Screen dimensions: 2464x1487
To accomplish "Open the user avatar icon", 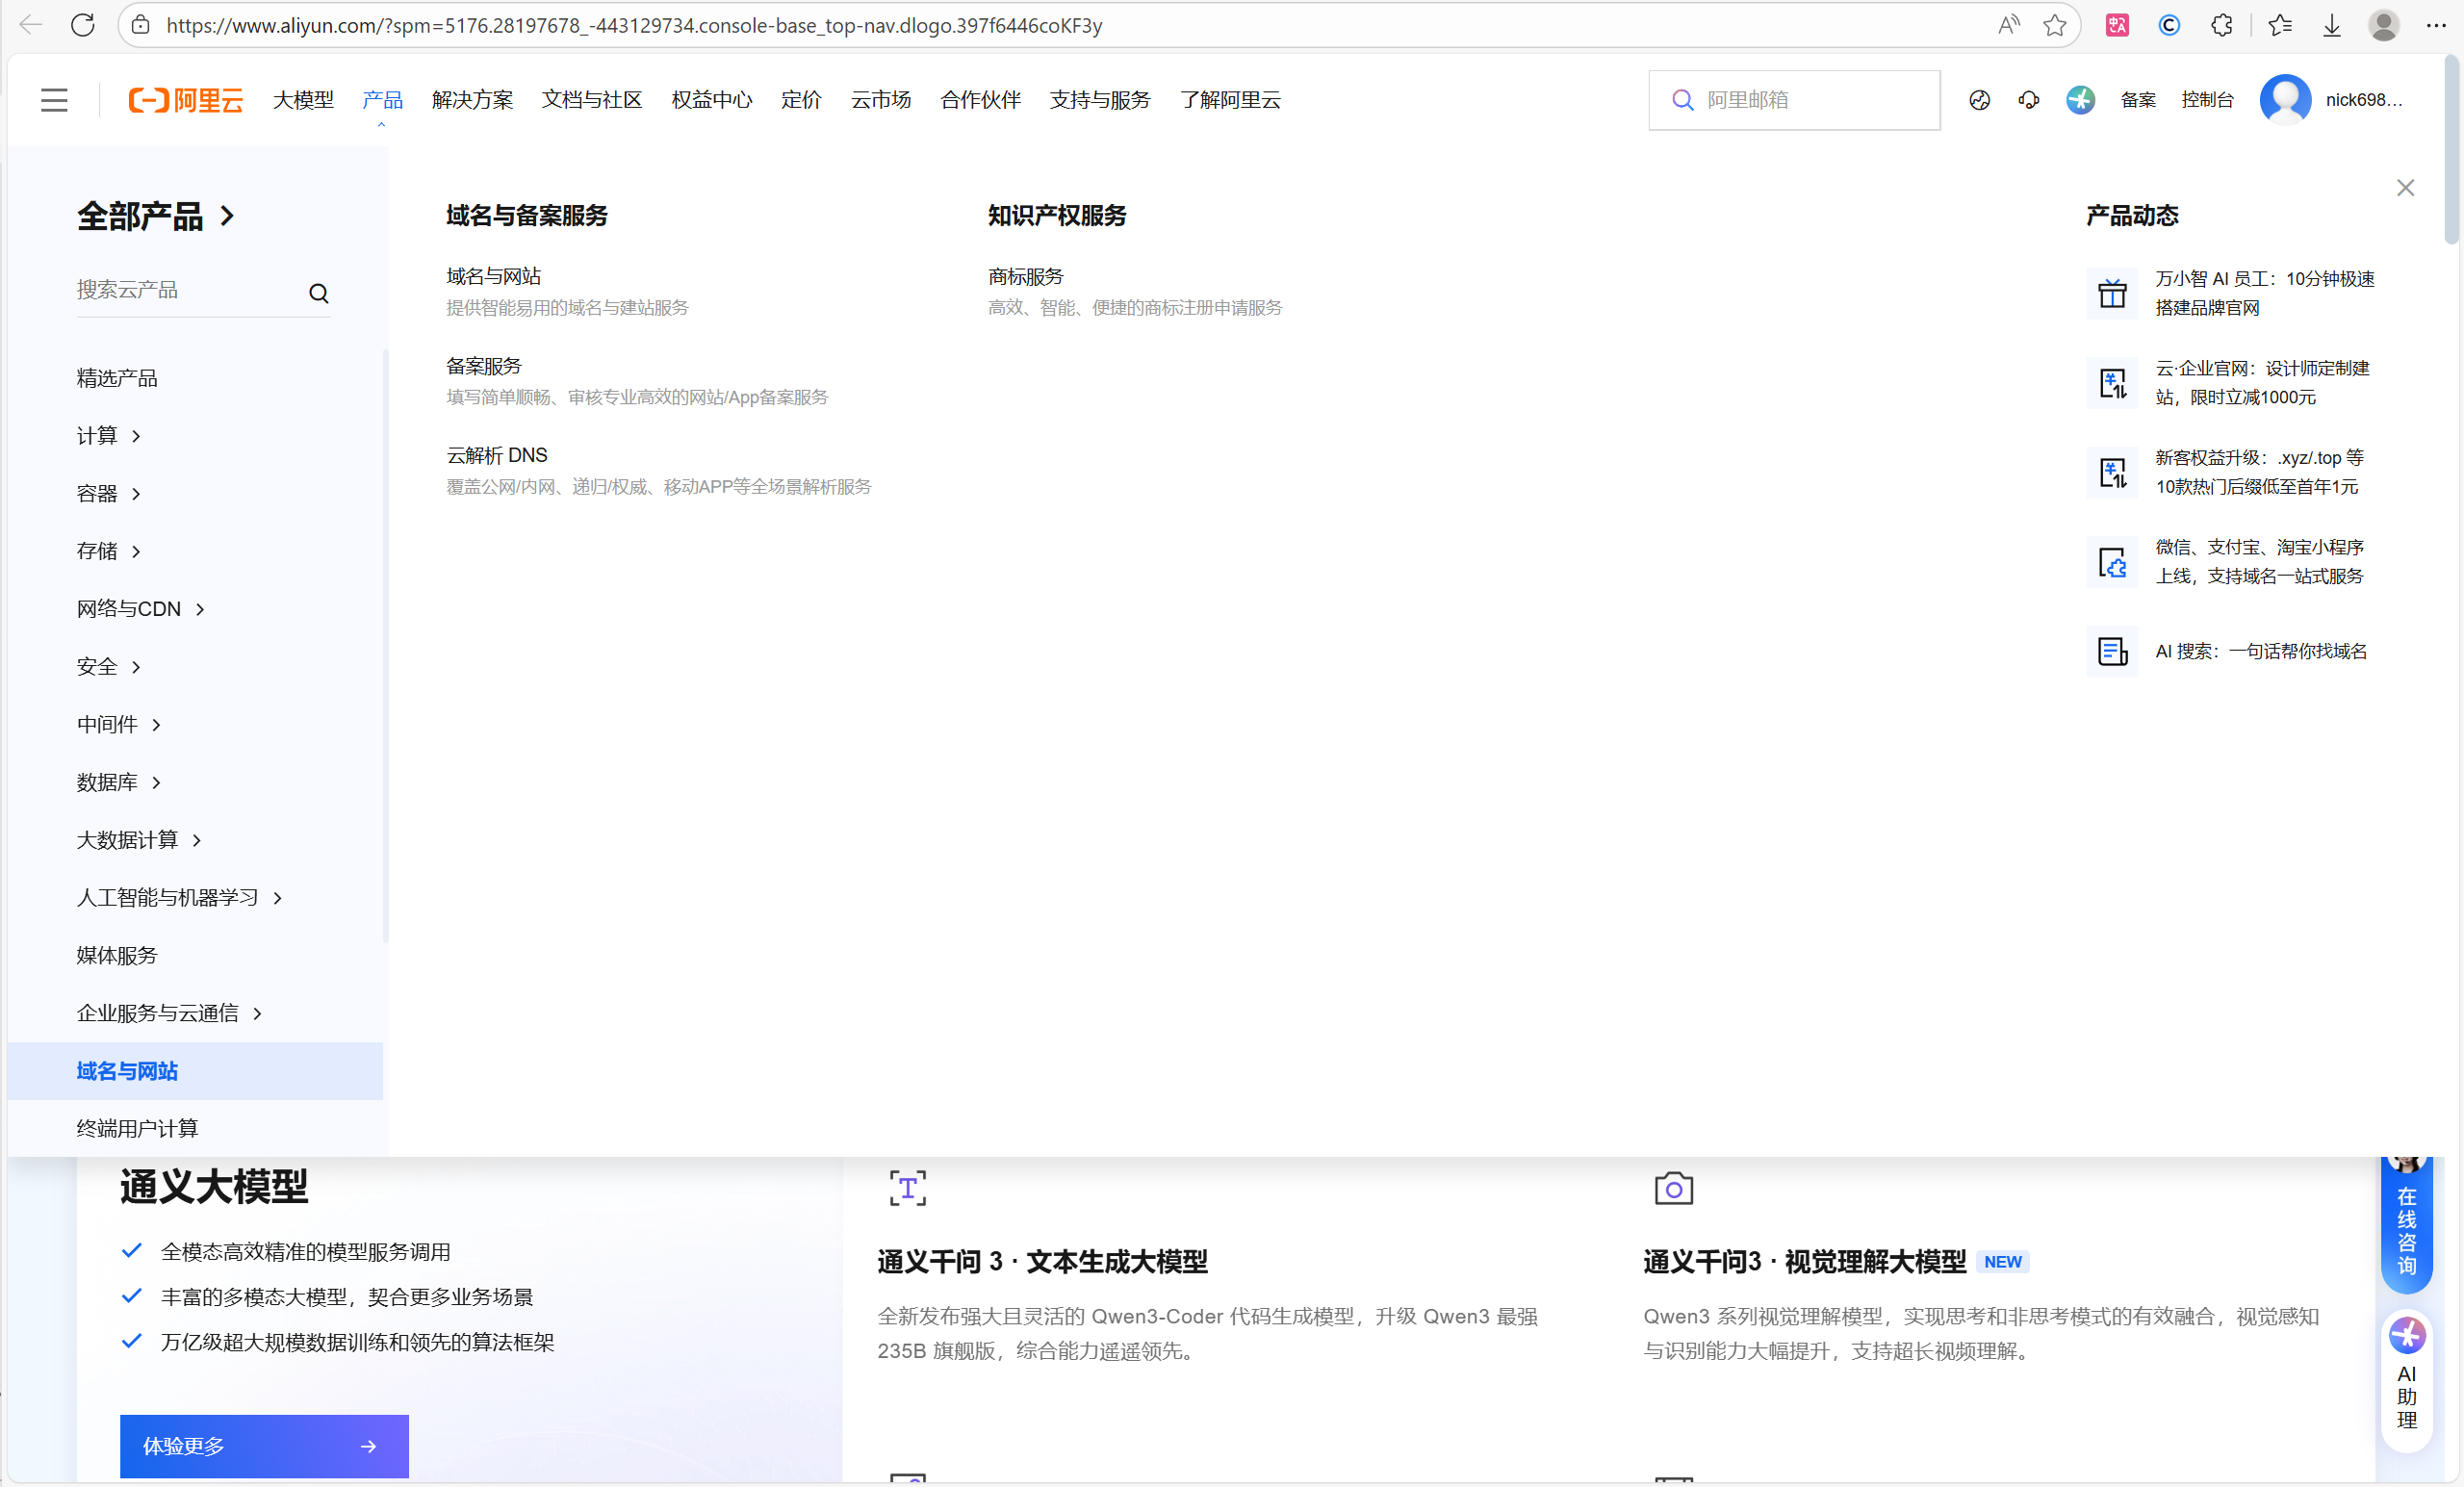I will point(2285,100).
